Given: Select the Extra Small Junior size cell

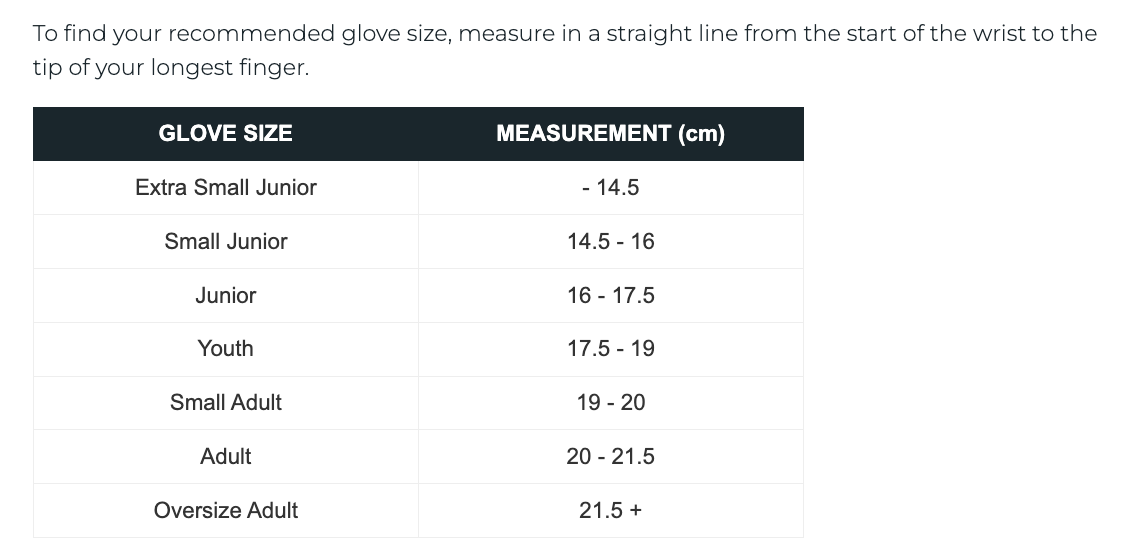Looking at the screenshot, I should (226, 188).
